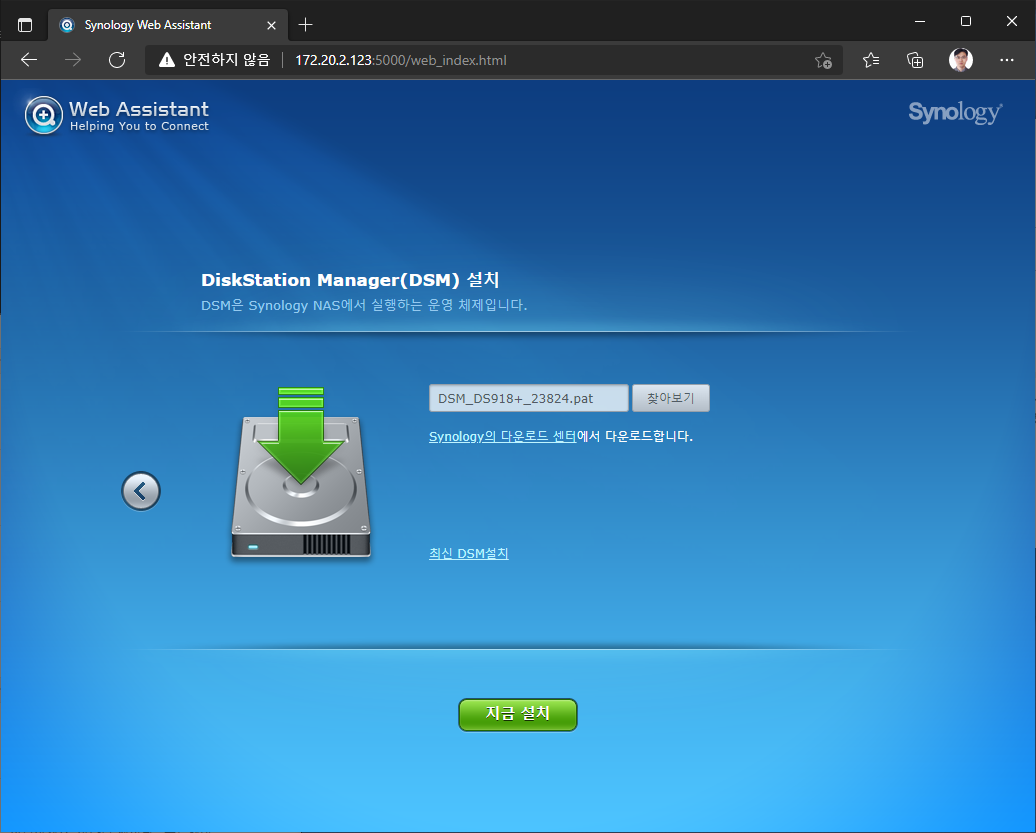Click the 찾아보기 browse button
The image size is (1036, 833).
click(671, 398)
